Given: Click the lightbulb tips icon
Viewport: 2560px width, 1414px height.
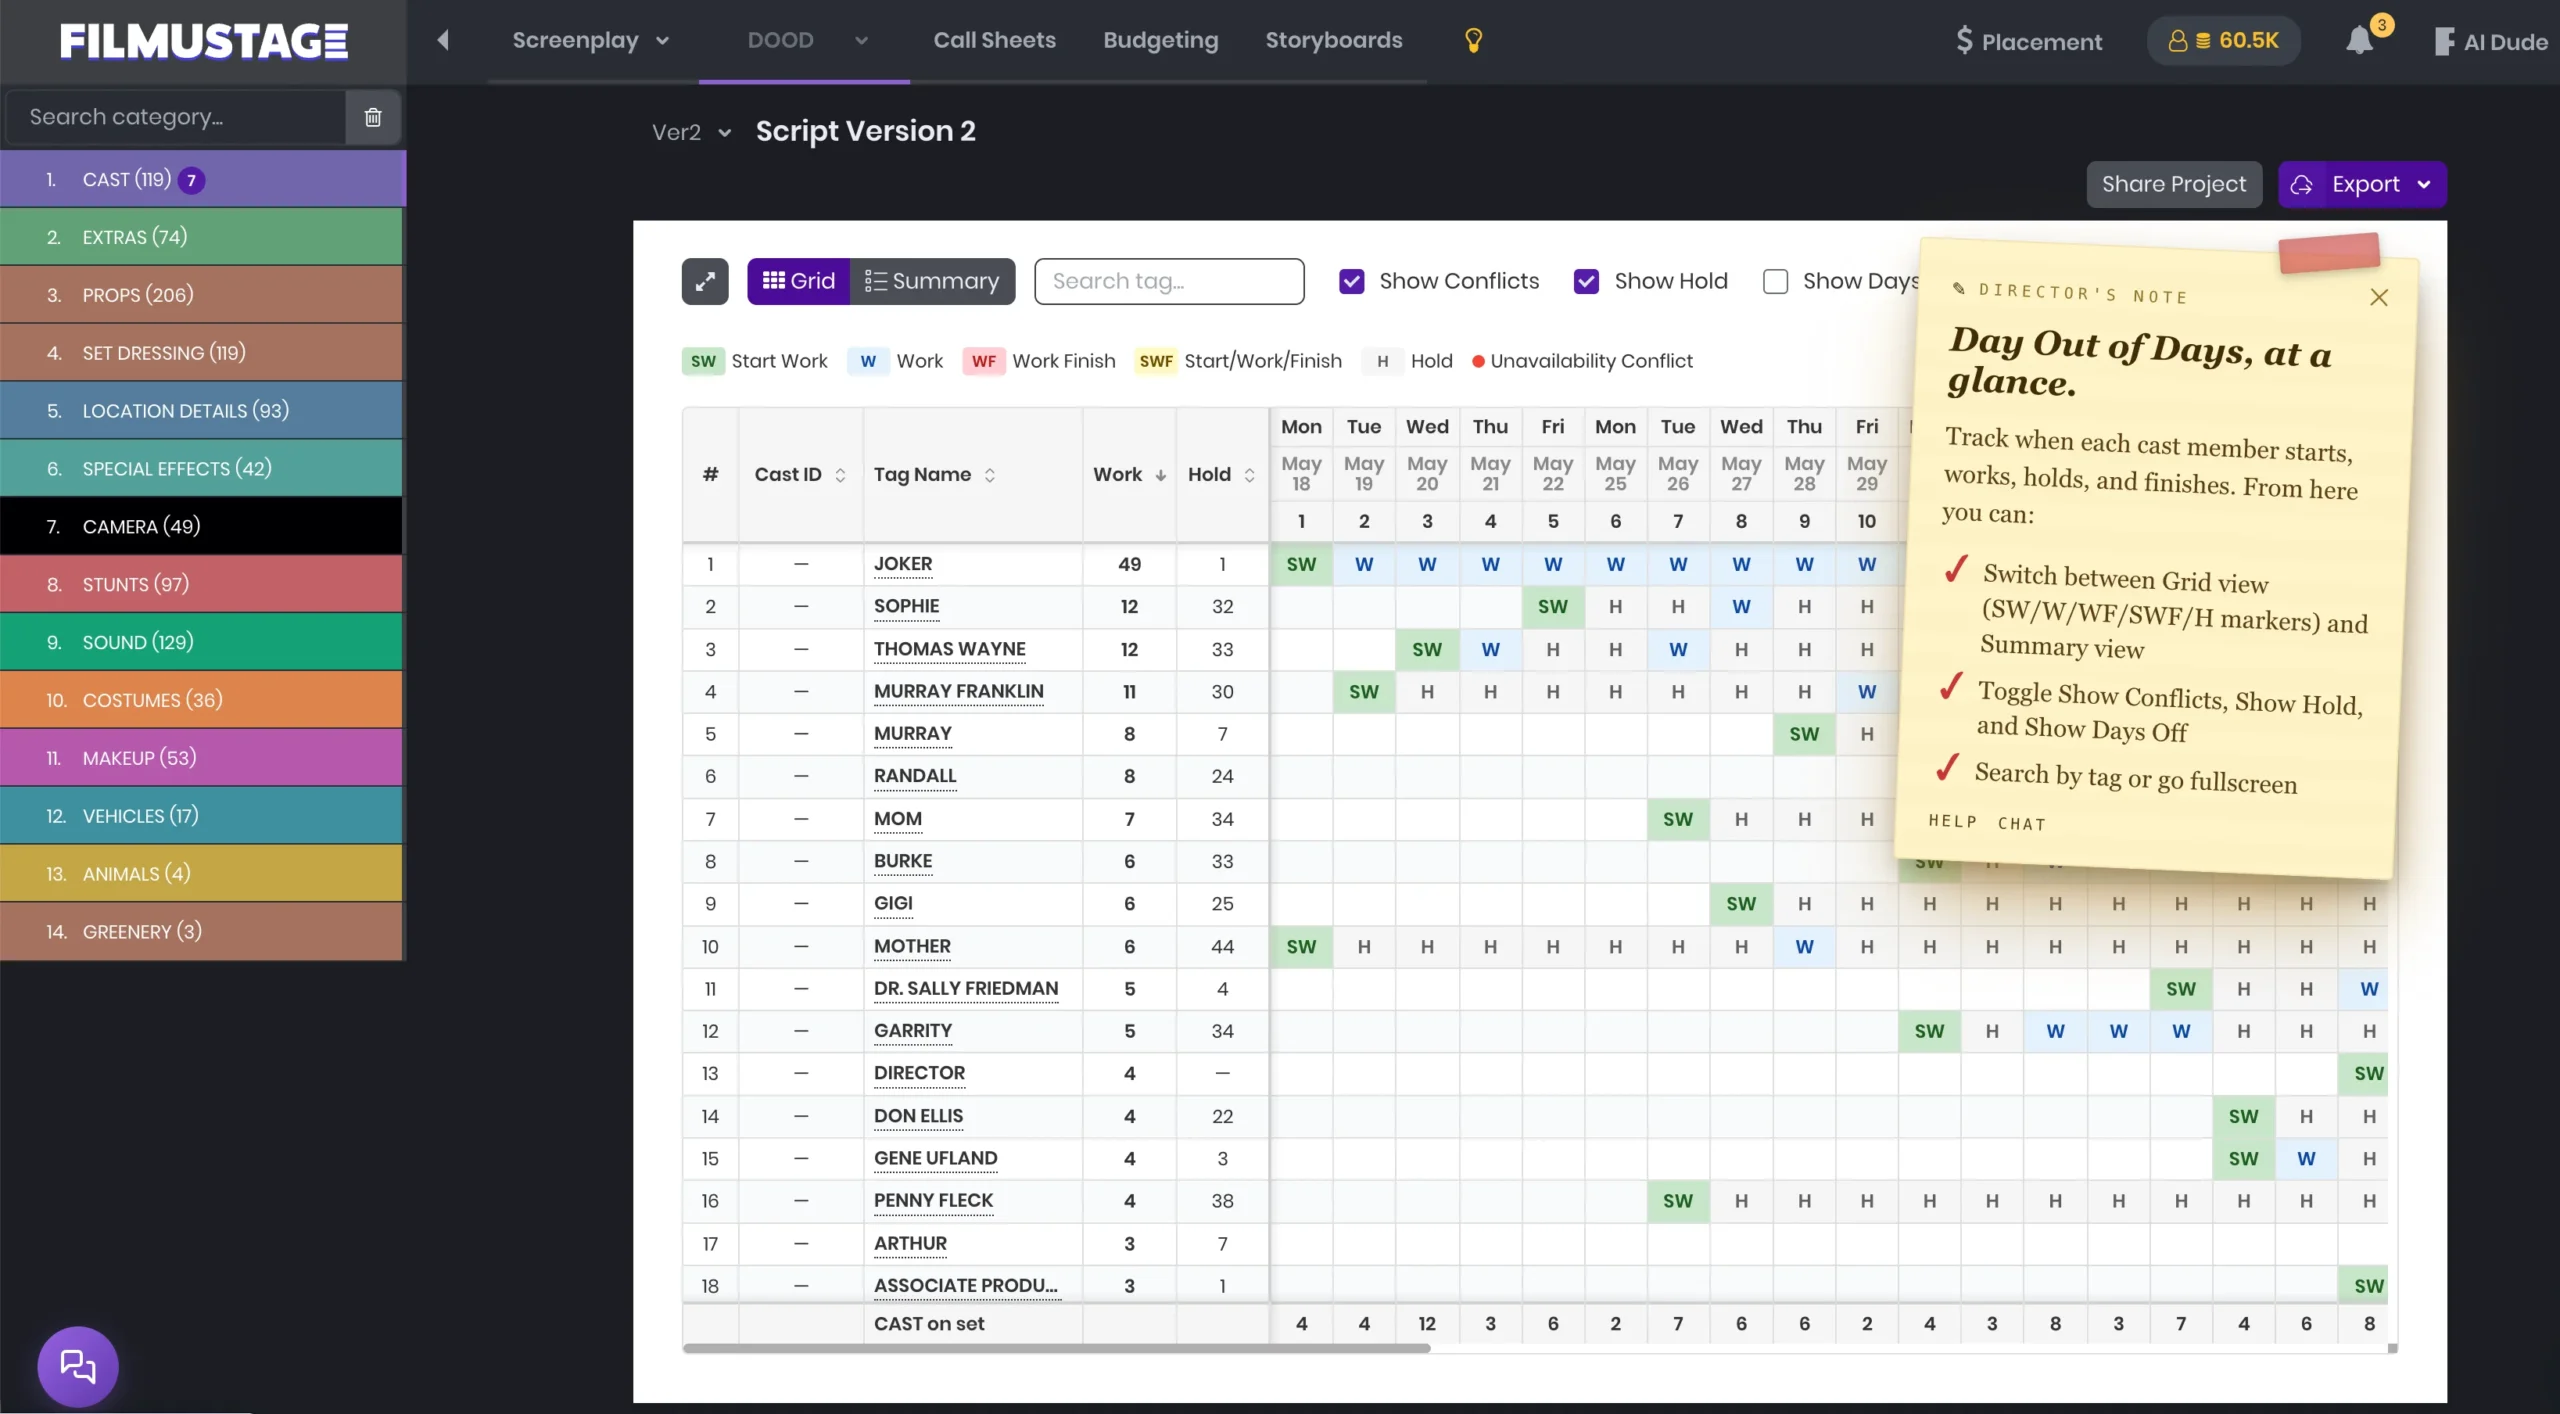Looking at the screenshot, I should 1473,40.
